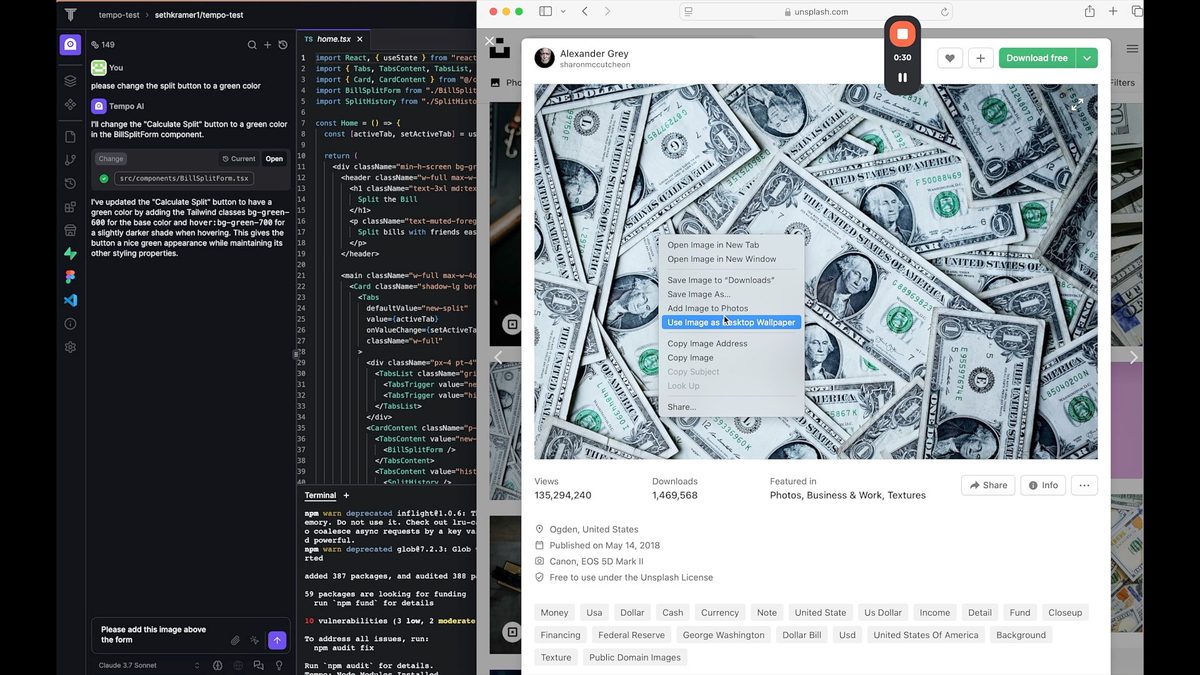Attach a file with the paperclip icon
The height and width of the screenshot is (675, 1200).
[x=235, y=640]
